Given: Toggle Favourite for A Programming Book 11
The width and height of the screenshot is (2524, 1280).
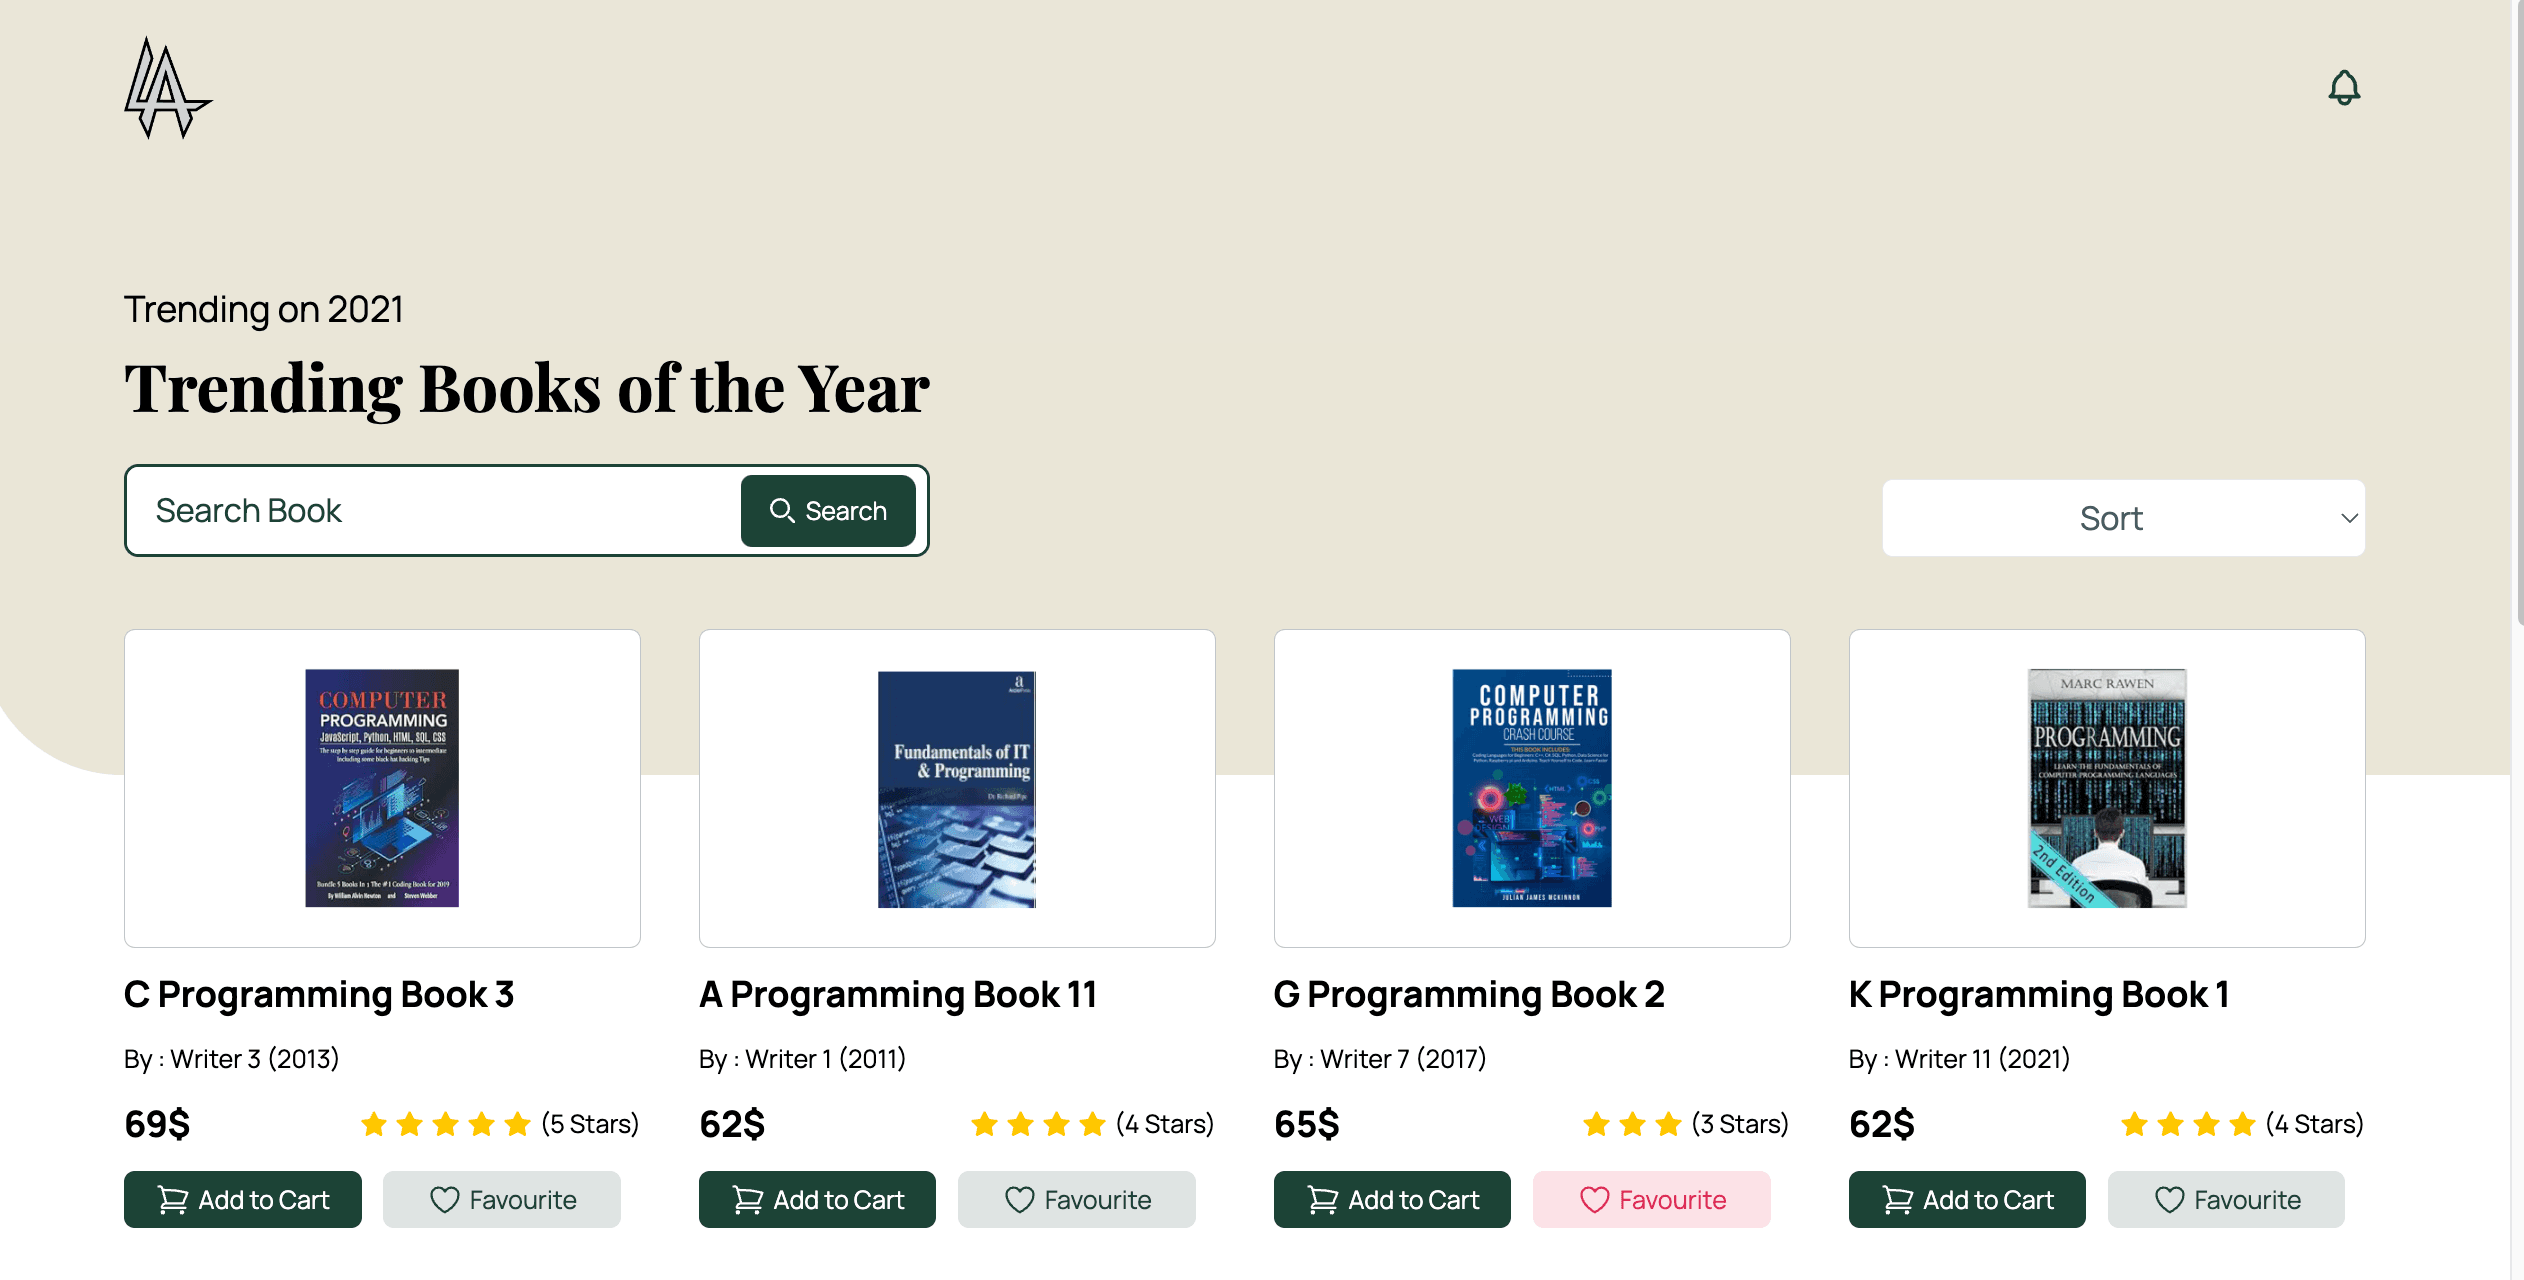Looking at the screenshot, I should (1077, 1199).
